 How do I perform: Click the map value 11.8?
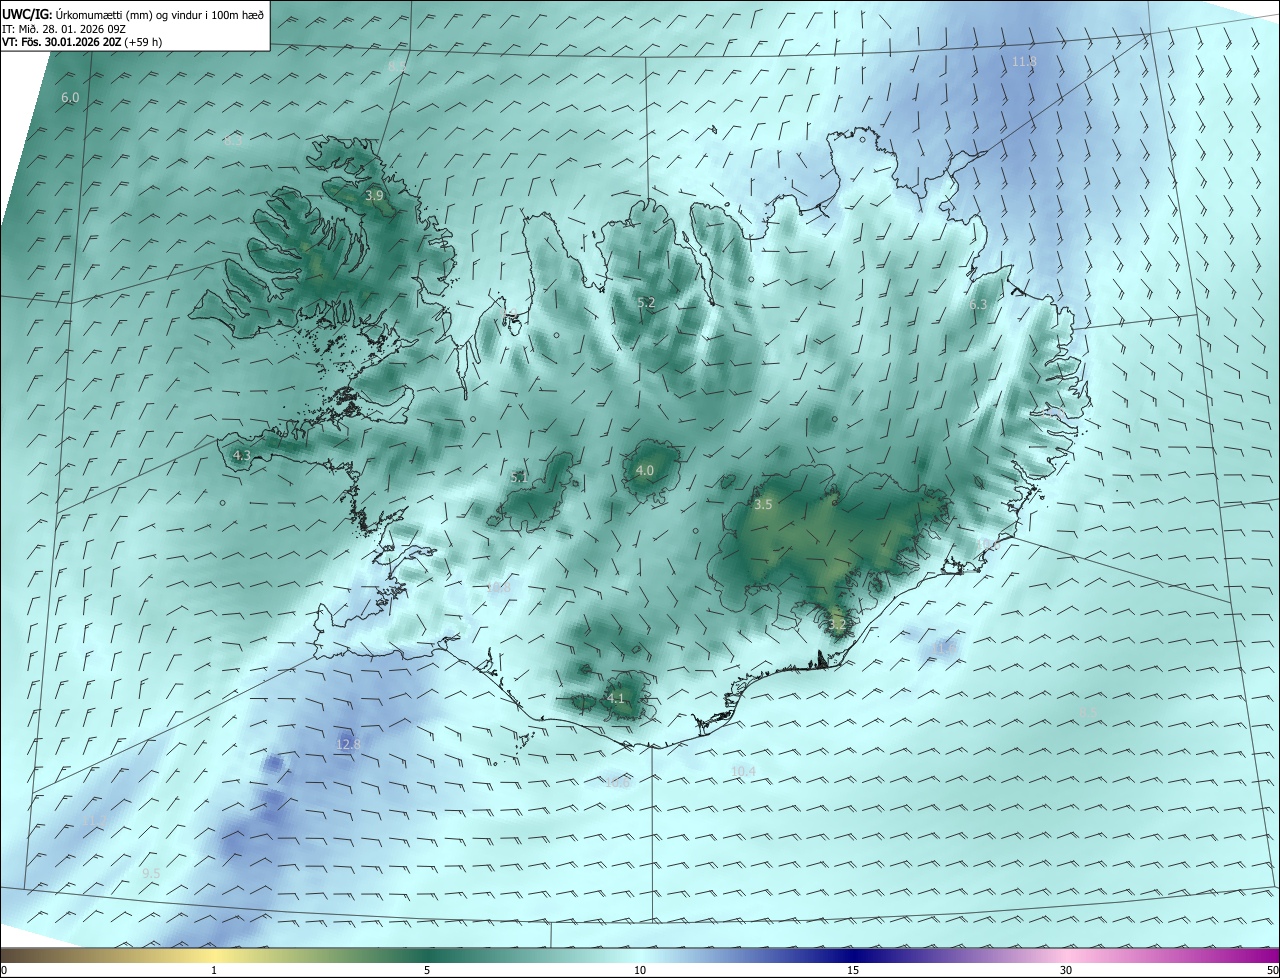tap(1024, 62)
